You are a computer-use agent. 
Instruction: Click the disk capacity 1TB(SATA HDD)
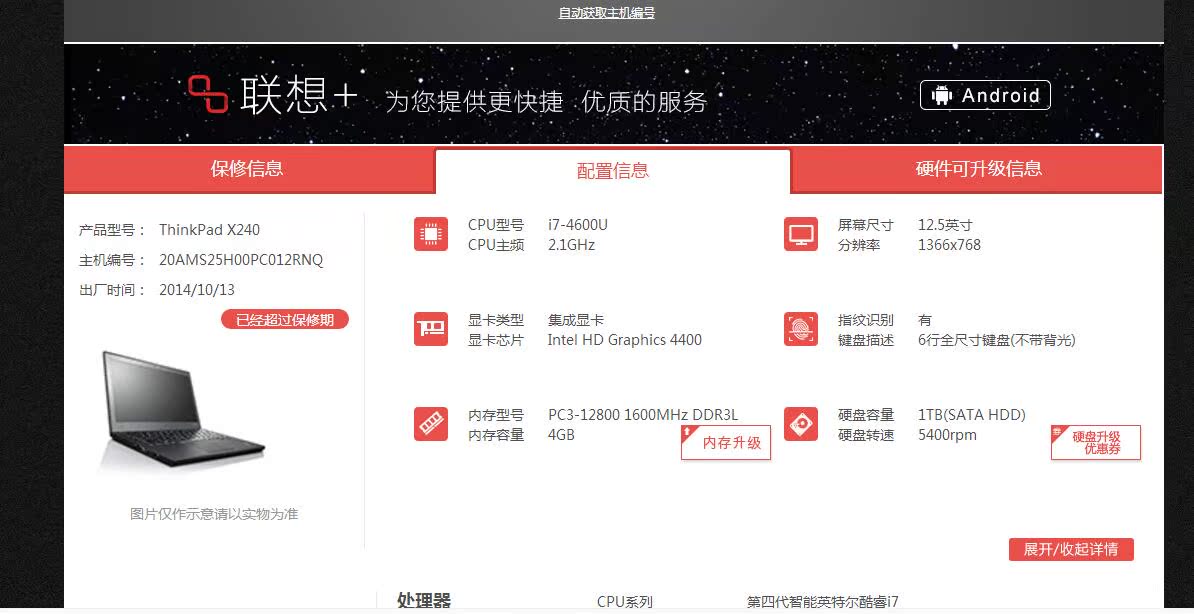click(972, 415)
